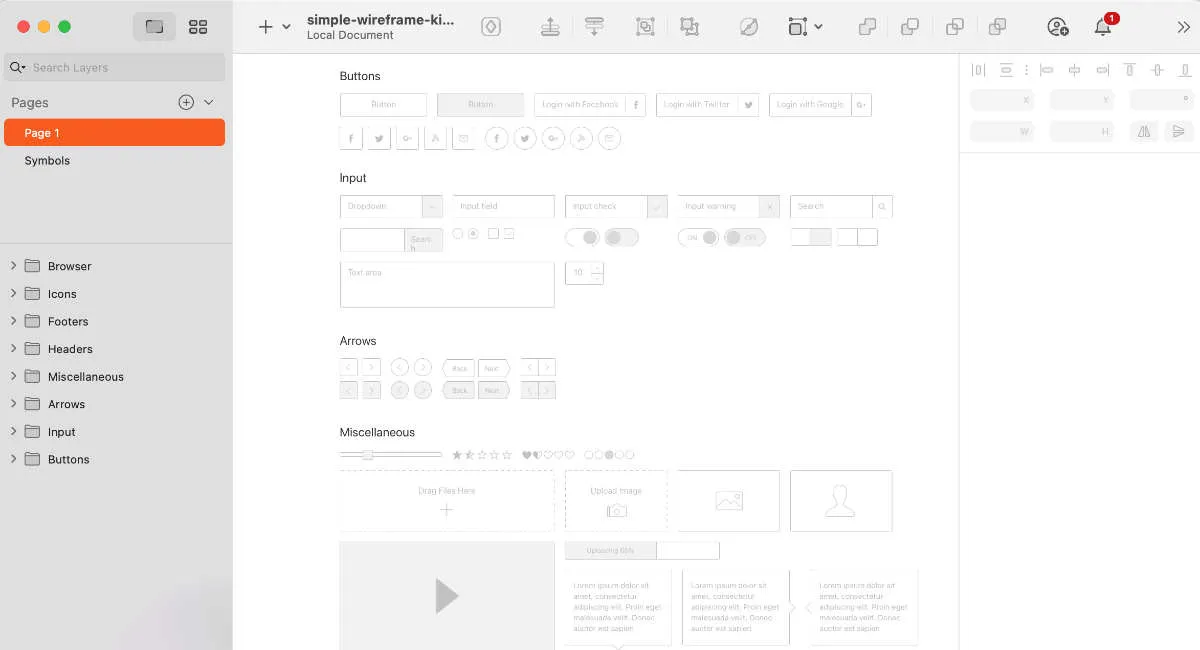Select Page 1 in pages list
The height and width of the screenshot is (650, 1200).
coord(114,133)
